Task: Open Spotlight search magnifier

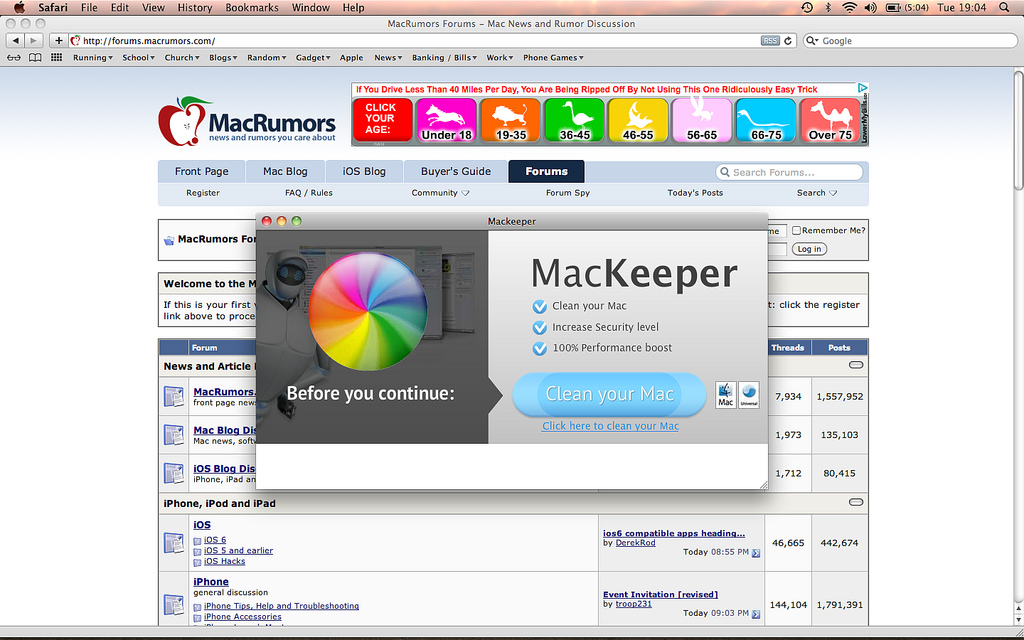Action: pos(1004,7)
